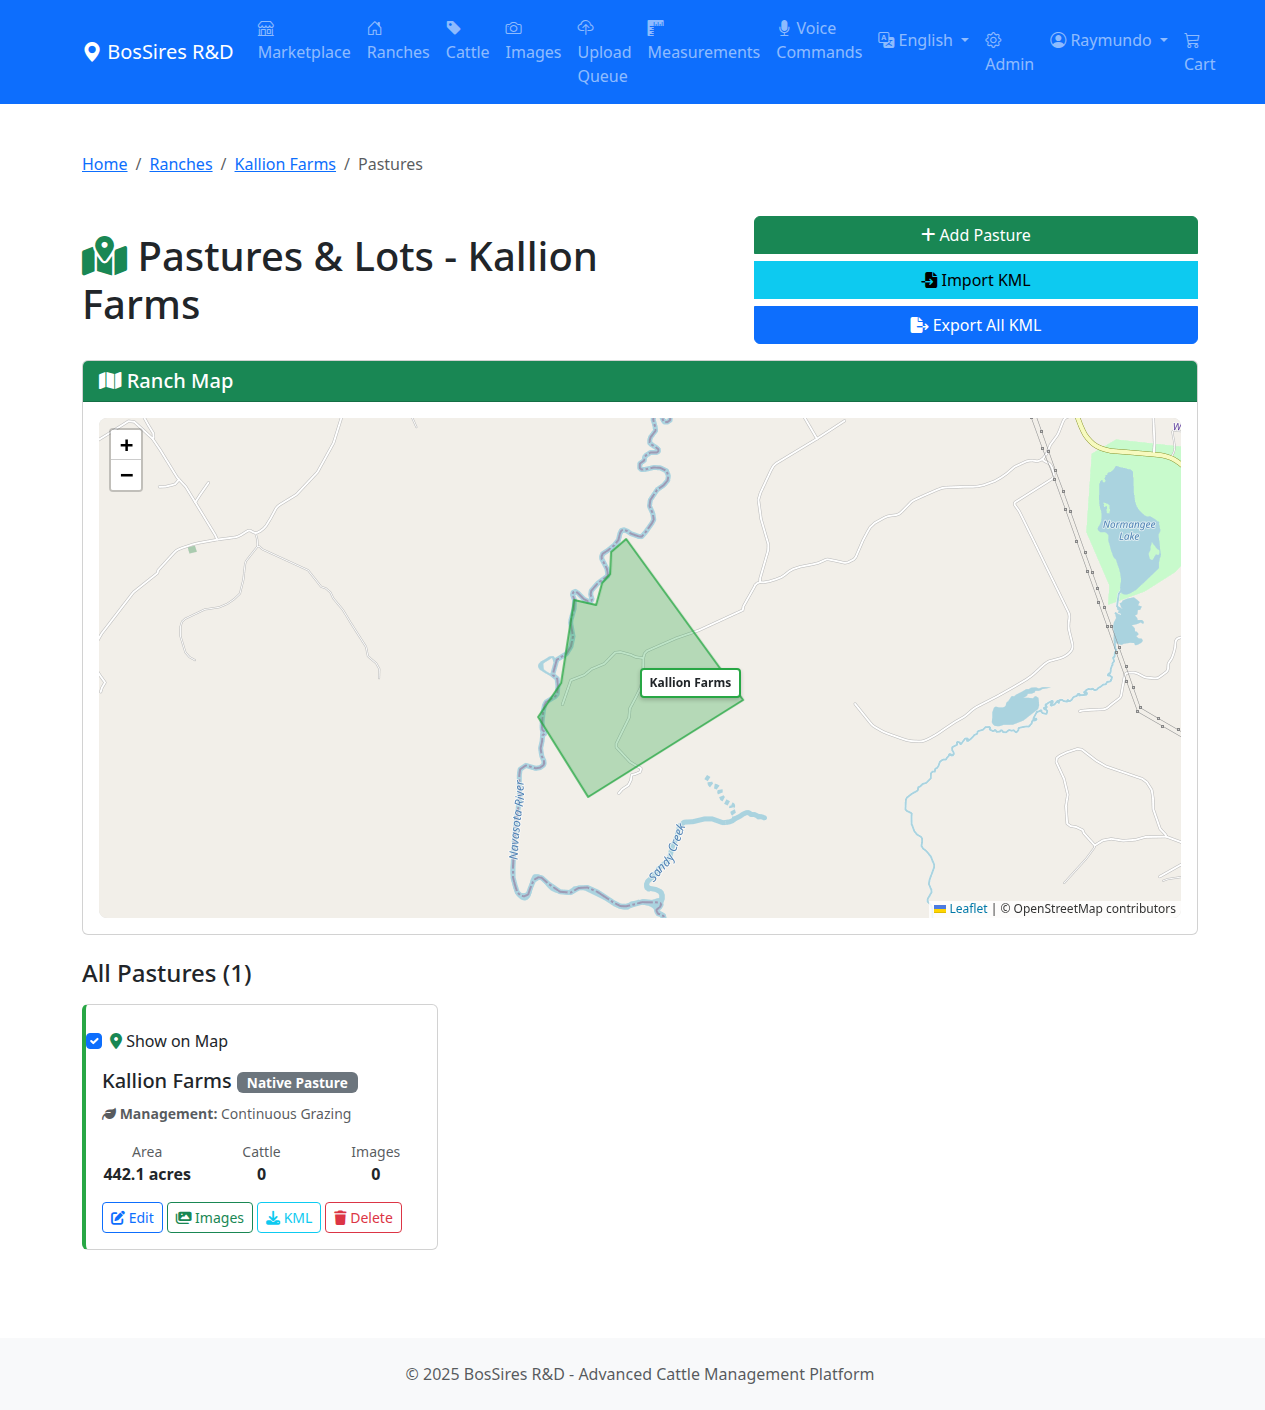This screenshot has width=1265, height=1410.
Task: Click the Kallion Farms label on the map
Action: click(x=690, y=683)
